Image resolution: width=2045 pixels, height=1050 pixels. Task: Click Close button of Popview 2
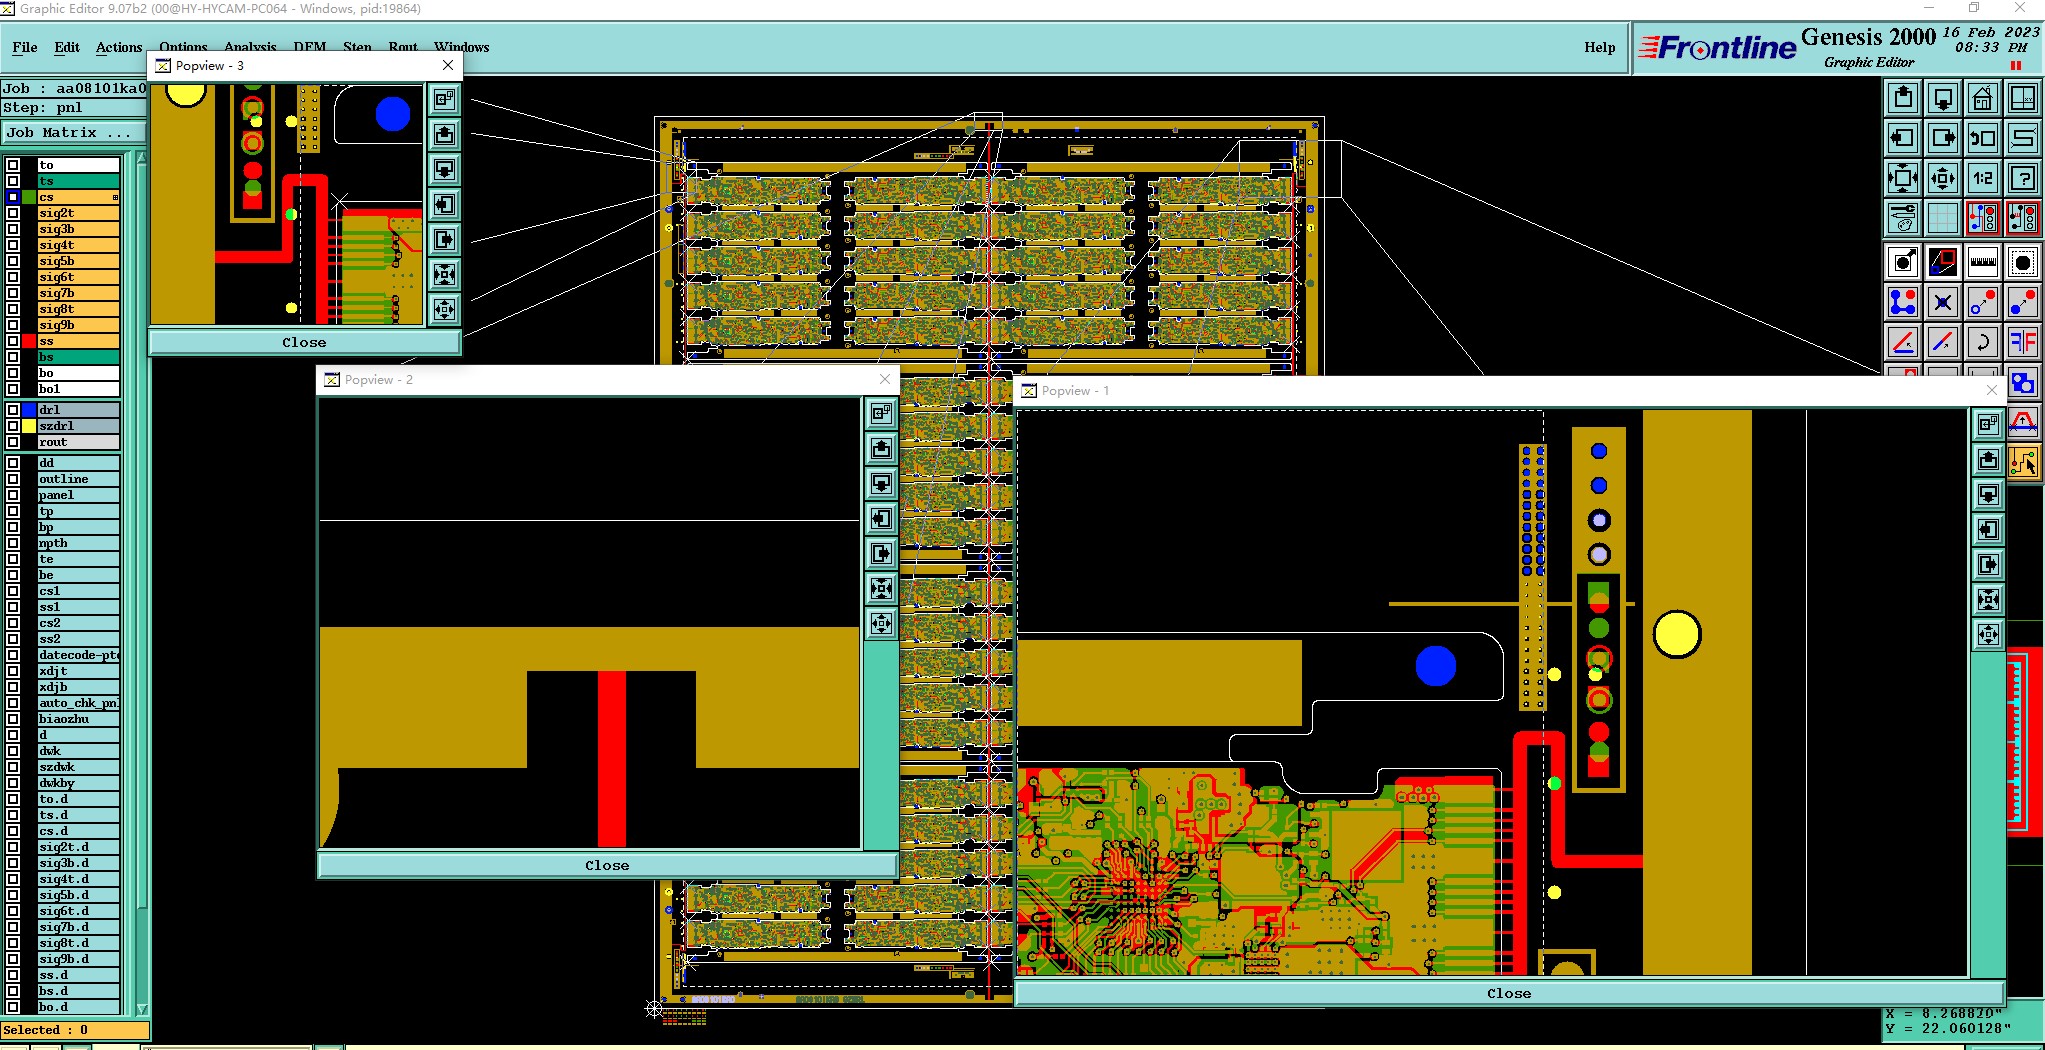point(607,865)
